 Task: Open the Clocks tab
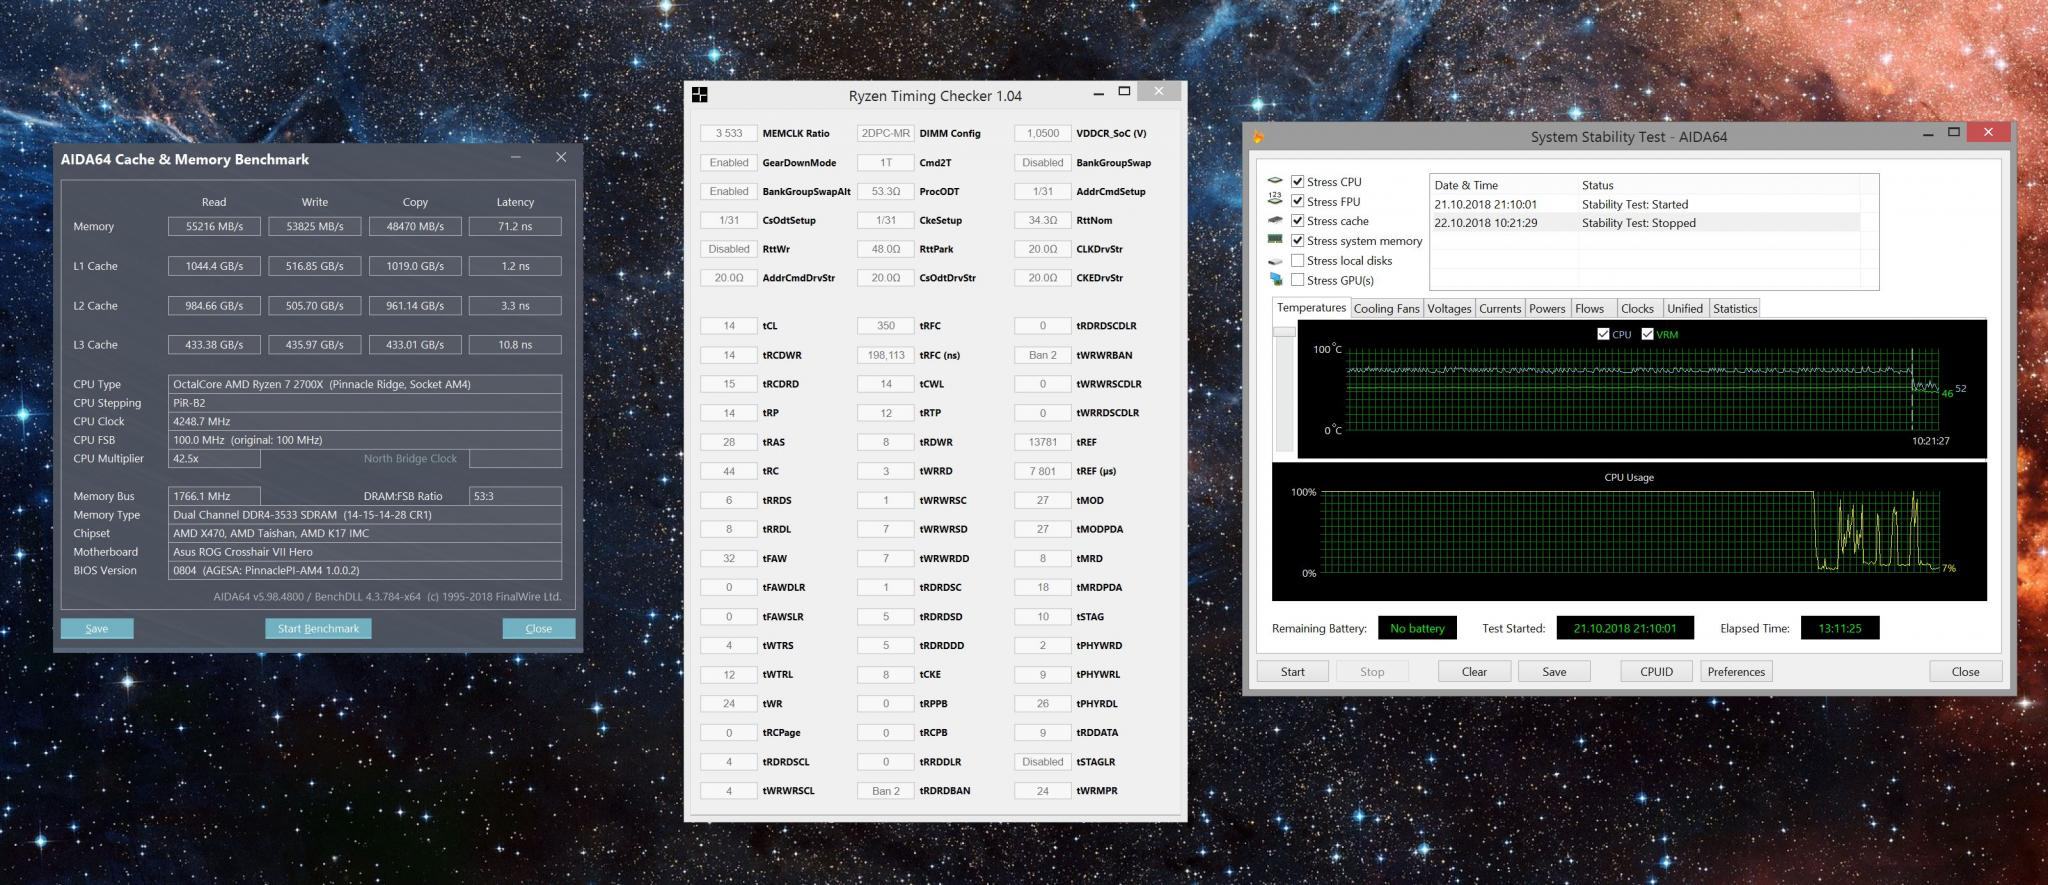click(1637, 309)
